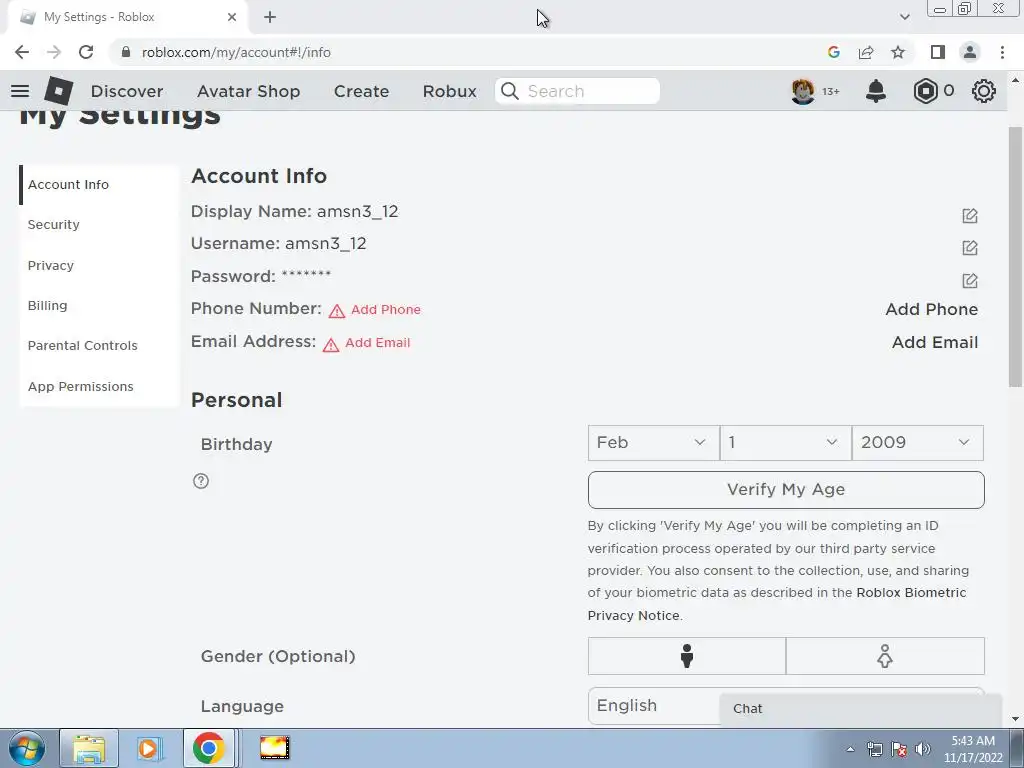Open a new browser tab
This screenshot has width=1024, height=768.
pyautogui.click(x=270, y=17)
